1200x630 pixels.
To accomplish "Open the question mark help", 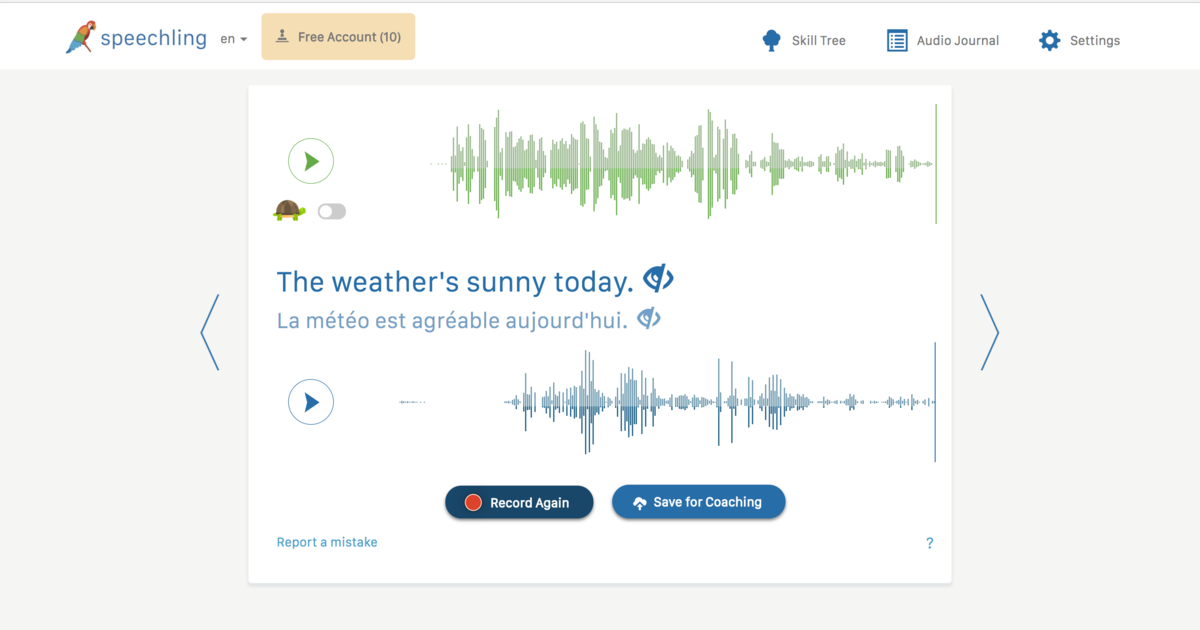I will 929,543.
